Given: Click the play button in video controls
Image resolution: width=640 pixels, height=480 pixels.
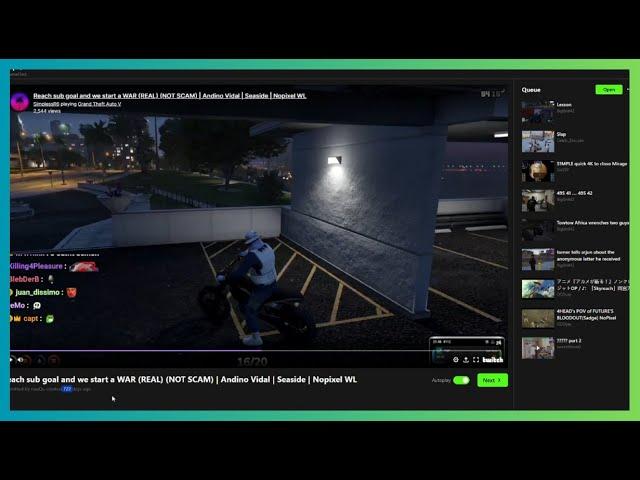Looking at the screenshot, I should point(11,360).
